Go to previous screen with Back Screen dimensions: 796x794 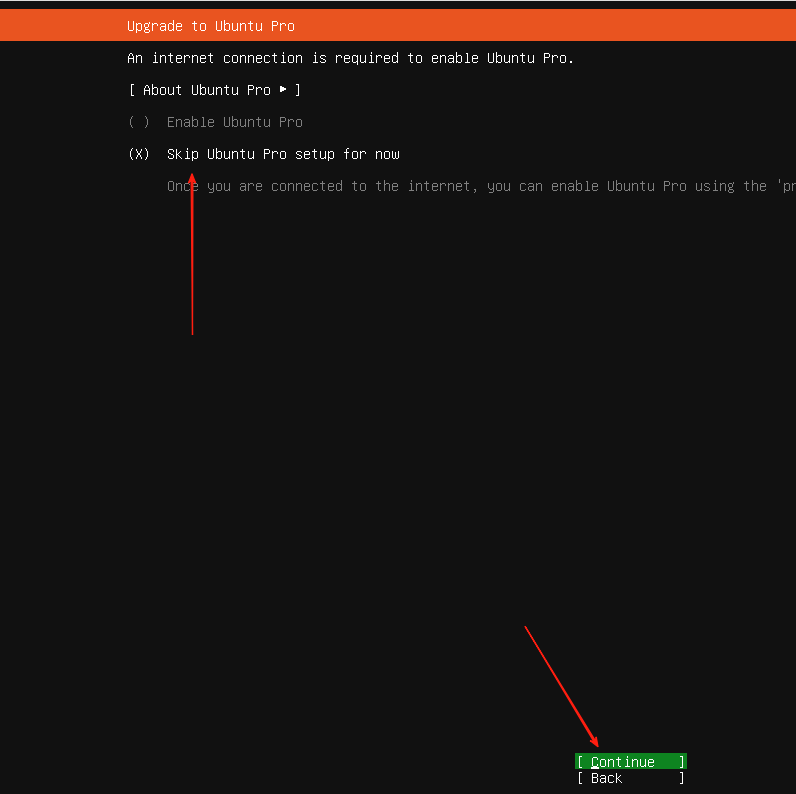coord(606,778)
